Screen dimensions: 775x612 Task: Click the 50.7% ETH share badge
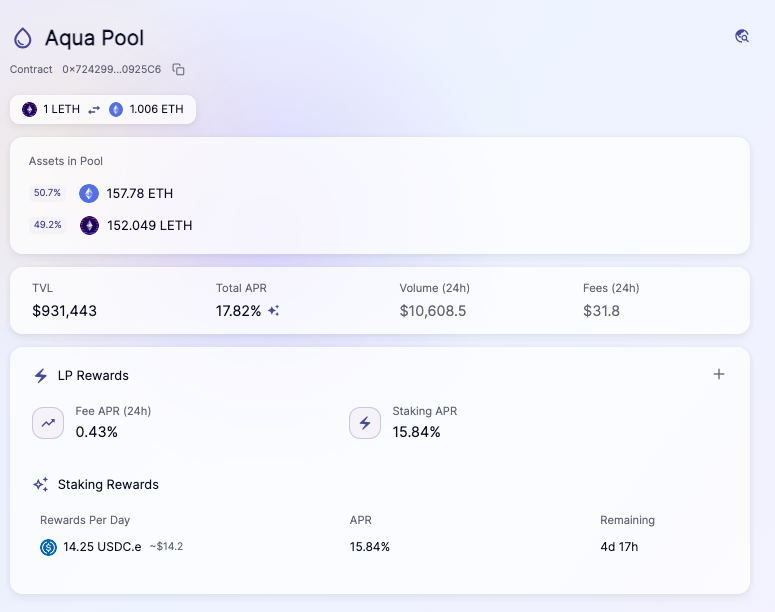[x=47, y=193]
